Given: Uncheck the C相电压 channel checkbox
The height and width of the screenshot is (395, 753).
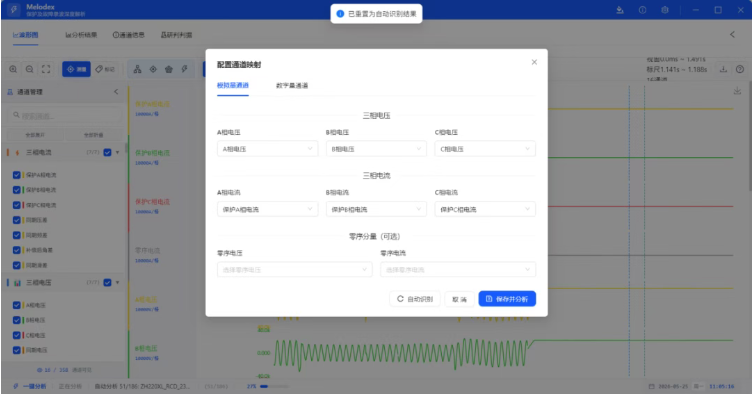Looking at the screenshot, I should [17, 335].
